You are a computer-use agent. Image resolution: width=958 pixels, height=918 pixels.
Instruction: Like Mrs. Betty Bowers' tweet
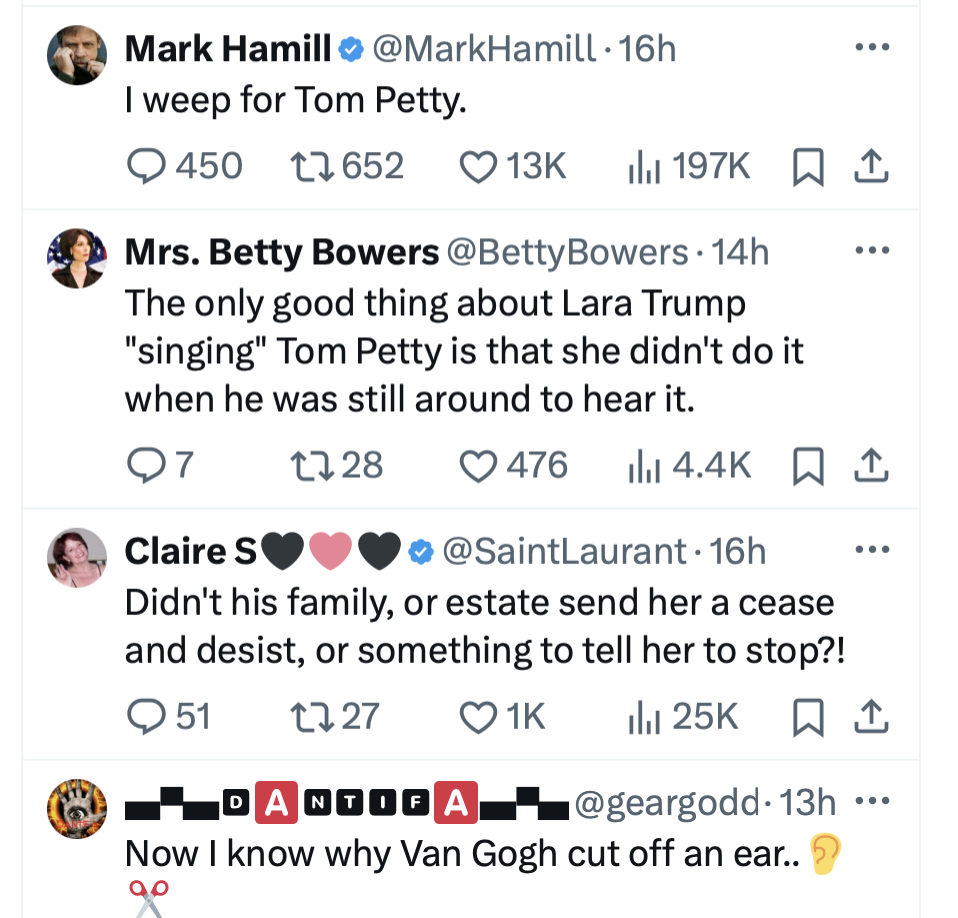[477, 465]
